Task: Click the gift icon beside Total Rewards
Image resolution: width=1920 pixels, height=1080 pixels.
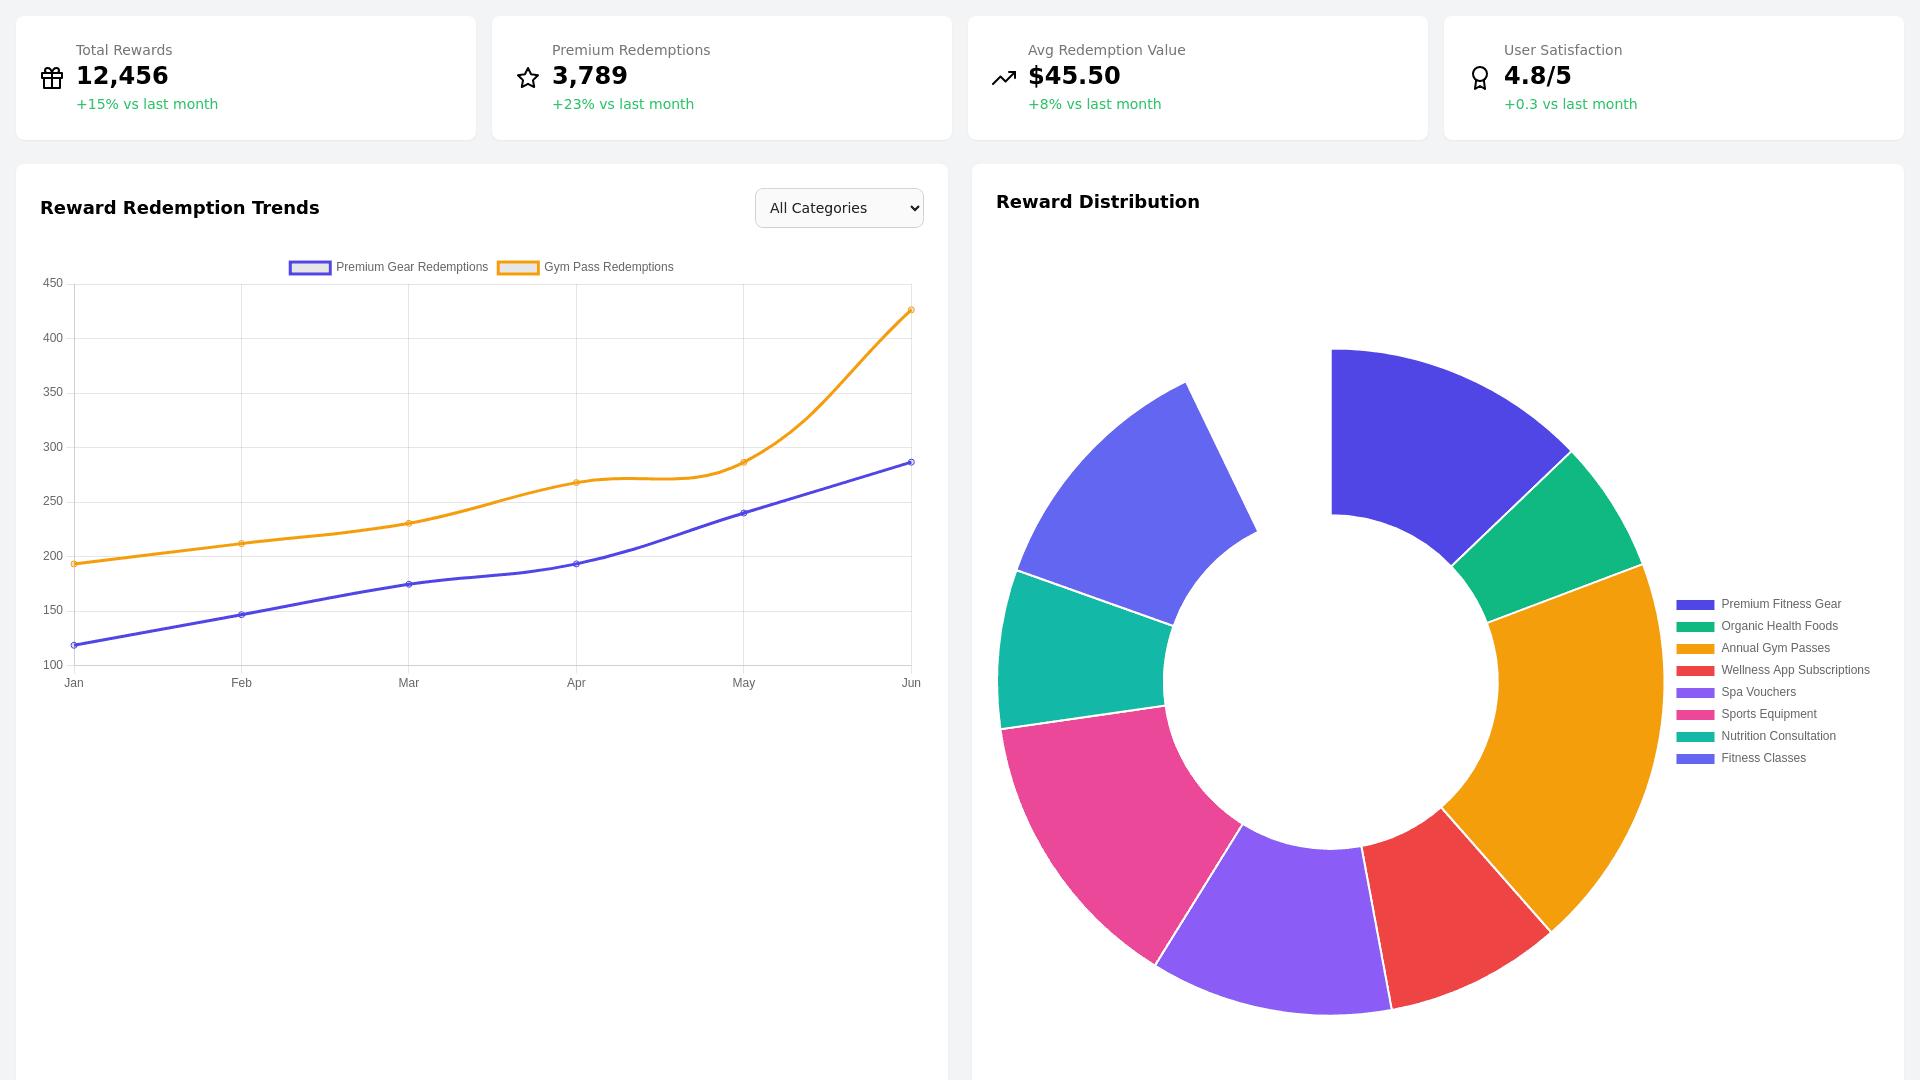Action: click(52, 78)
